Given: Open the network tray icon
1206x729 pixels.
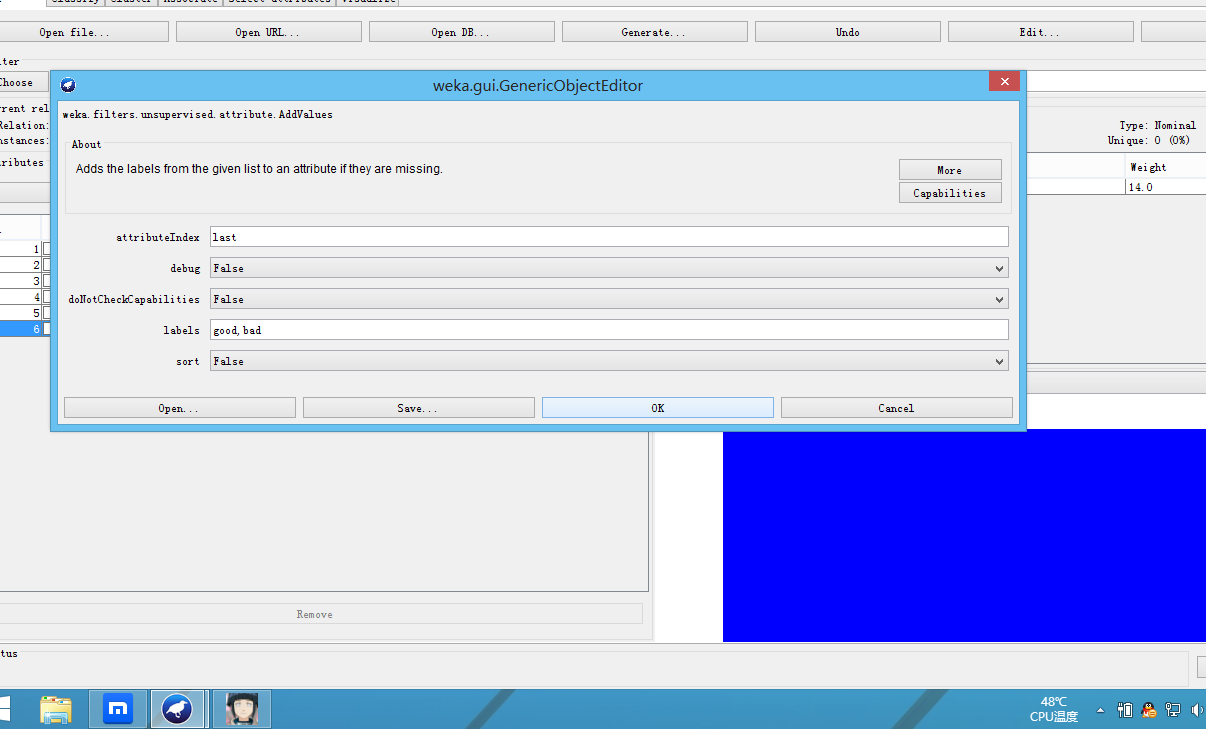Looking at the screenshot, I should (1173, 710).
